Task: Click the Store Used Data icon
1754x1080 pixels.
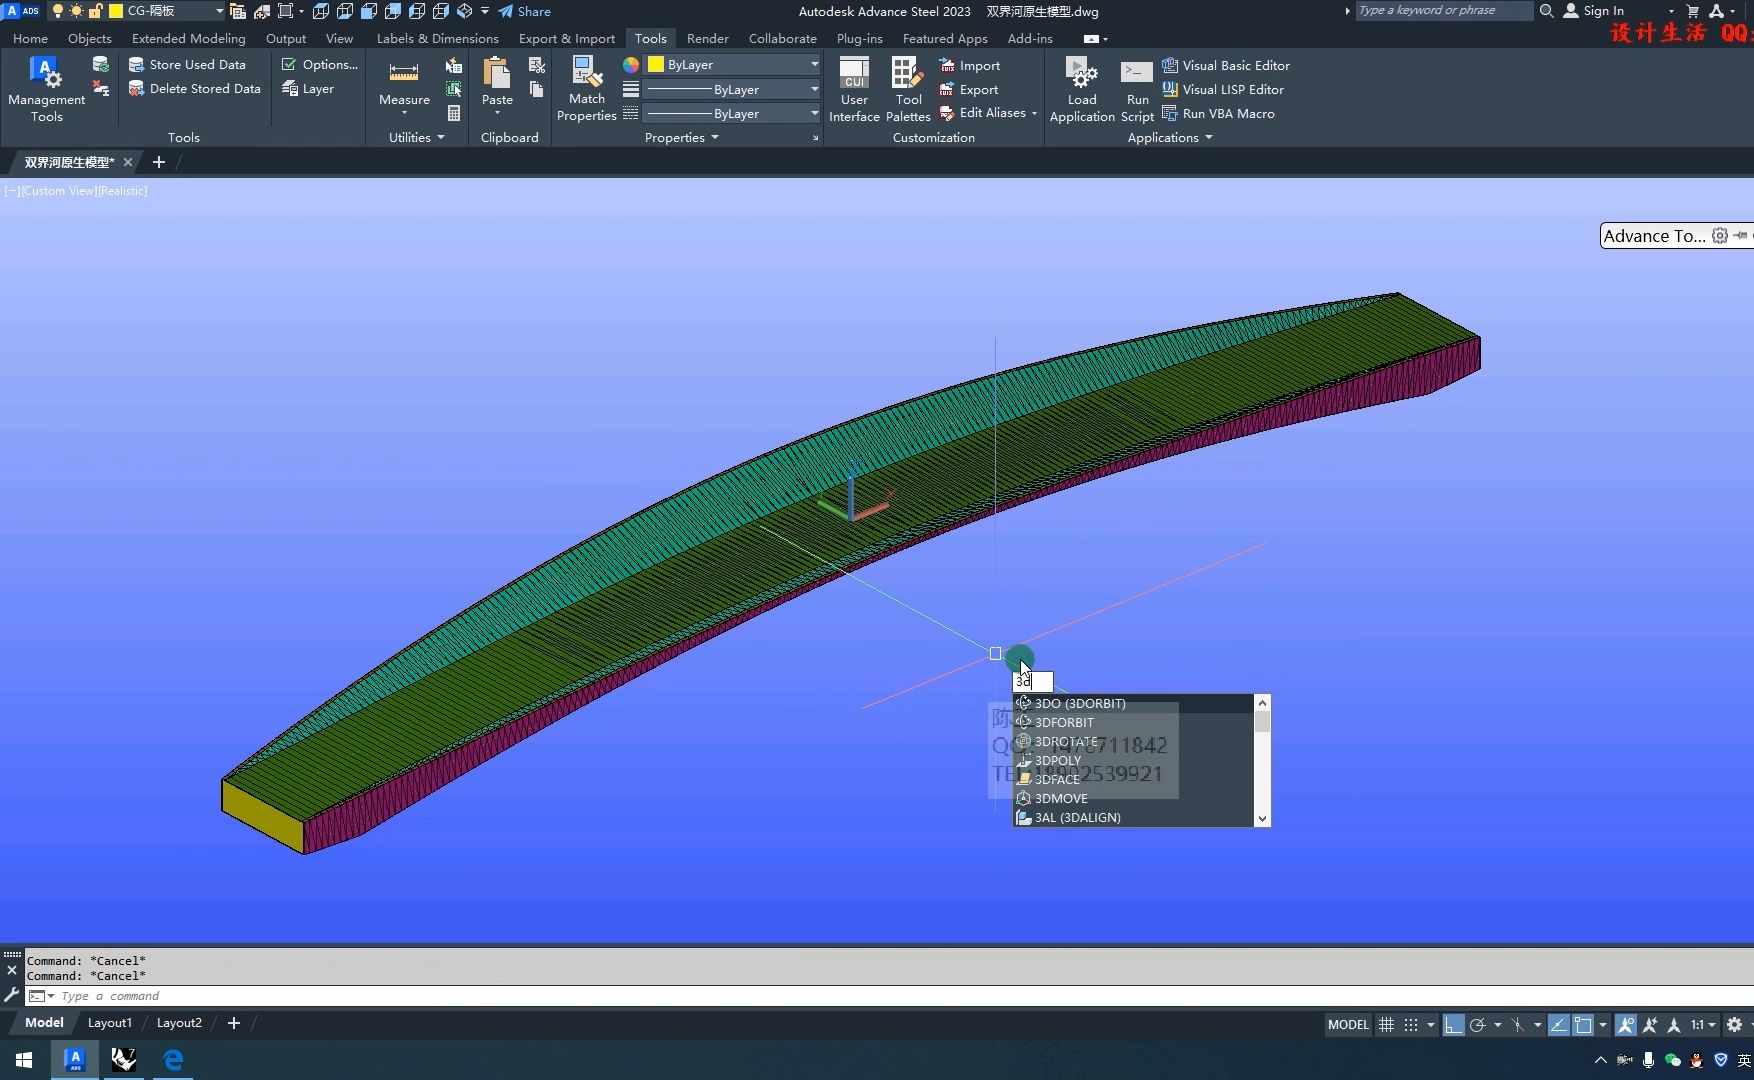Action: (136, 64)
